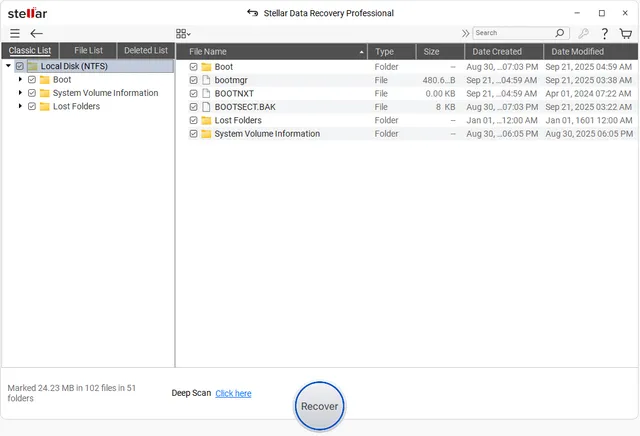Open help via question mark icon
The width and height of the screenshot is (640, 436).
point(604,33)
